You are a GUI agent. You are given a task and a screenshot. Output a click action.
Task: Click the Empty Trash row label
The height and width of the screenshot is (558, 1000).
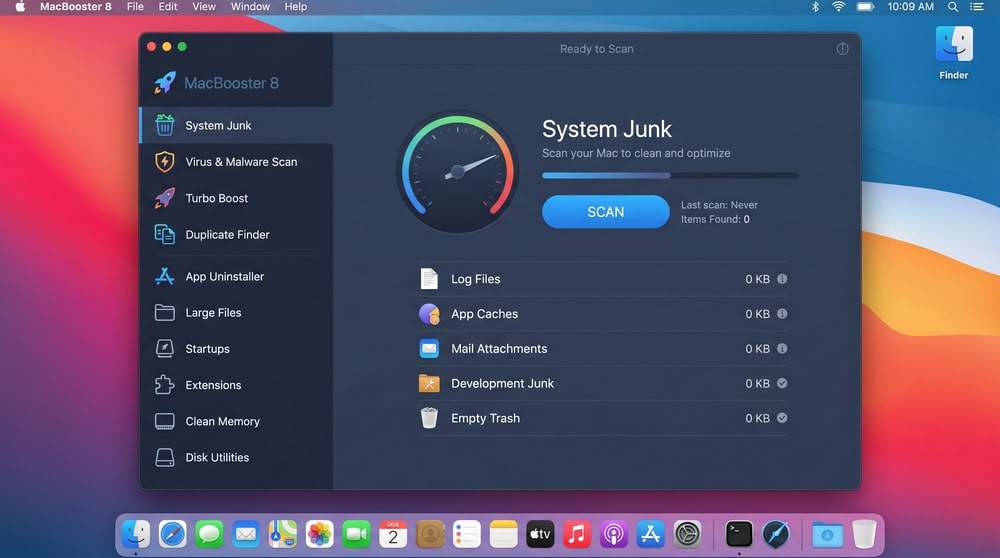tap(485, 418)
